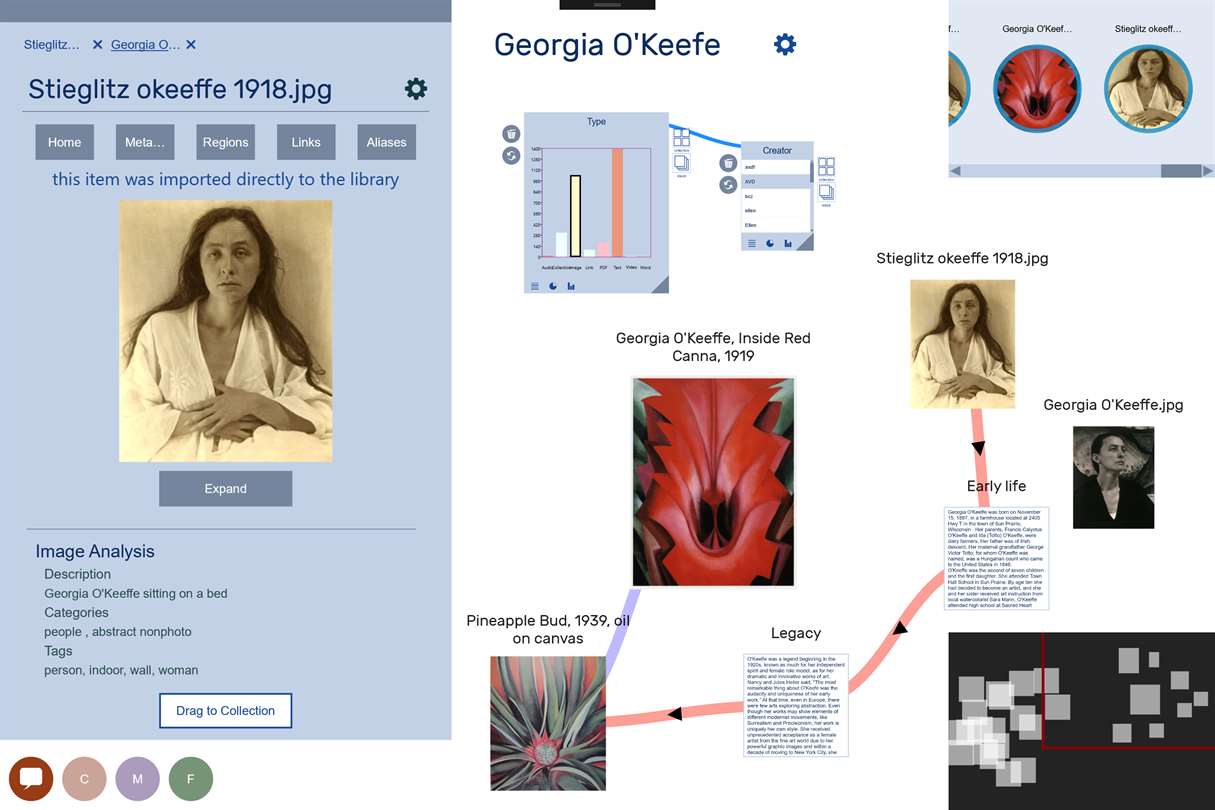
Task: Click the Type chart header
Action: coord(596,121)
